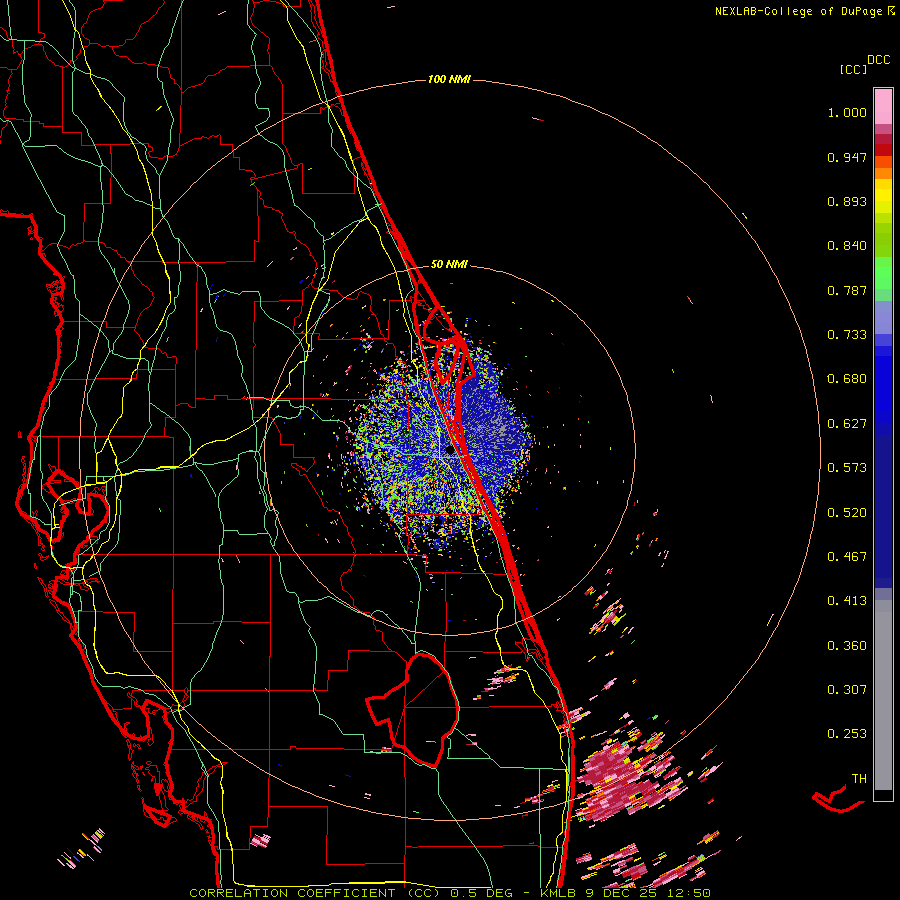900x900 pixels.
Task: Click the 0.787 color scale value
Action: pos(847,290)
